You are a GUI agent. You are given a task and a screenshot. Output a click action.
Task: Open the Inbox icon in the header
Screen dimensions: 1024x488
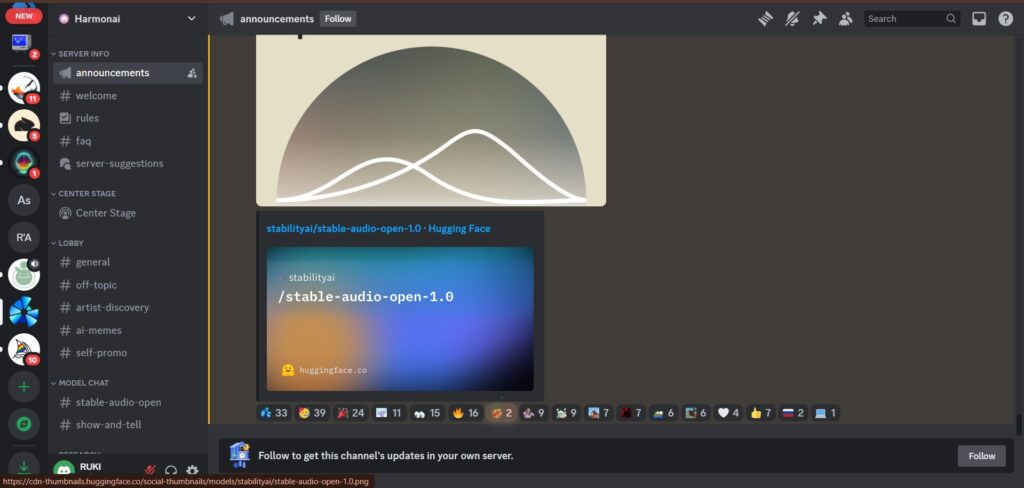click(979, 18)
